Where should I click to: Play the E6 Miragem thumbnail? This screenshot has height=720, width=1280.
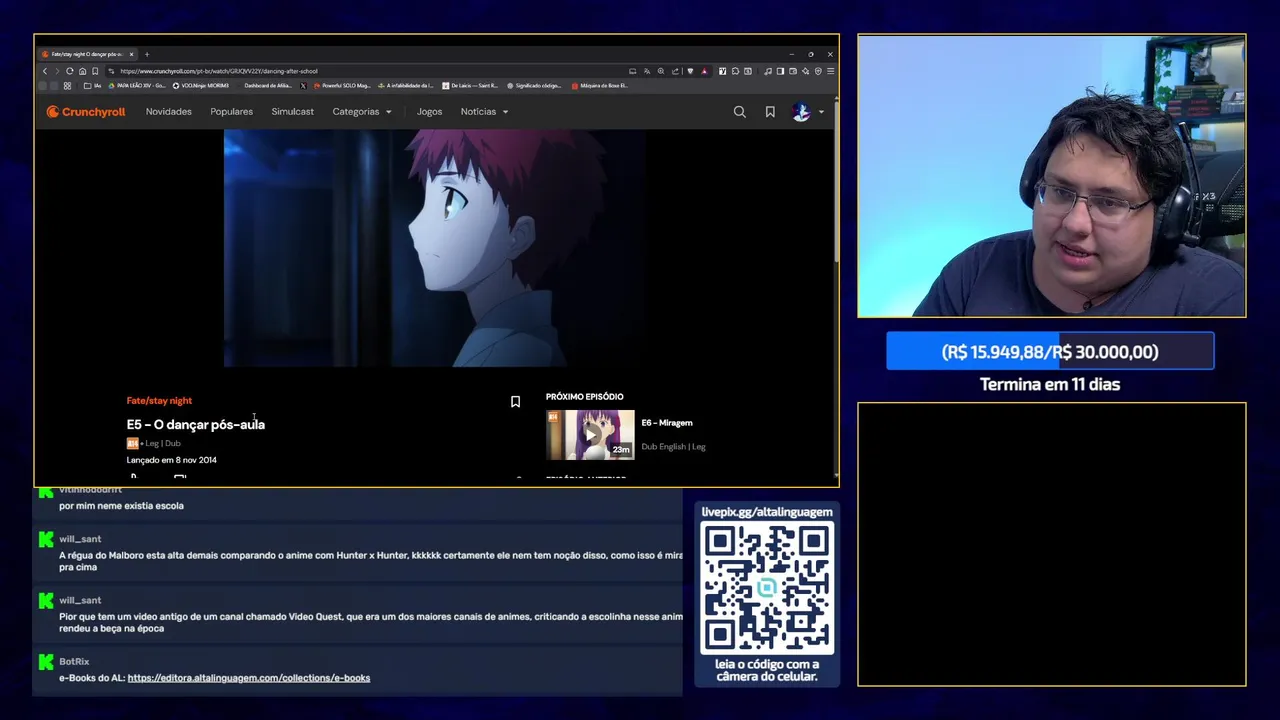(590, 435)
